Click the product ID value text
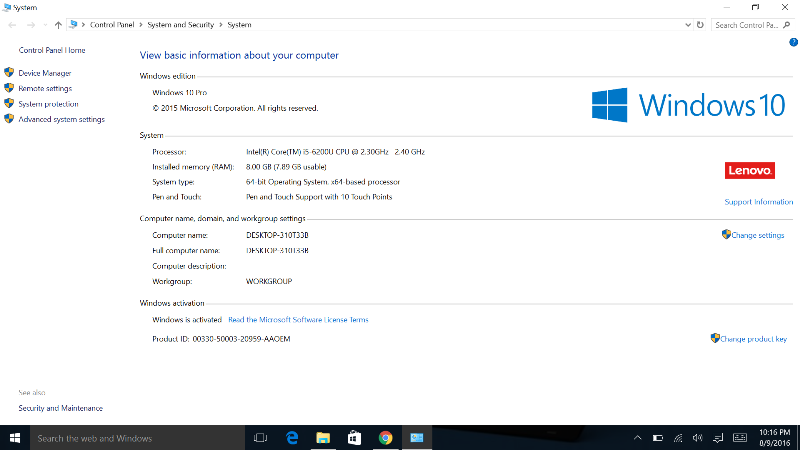This screenshot has width=800, height=450. click(x=241, y=339)
